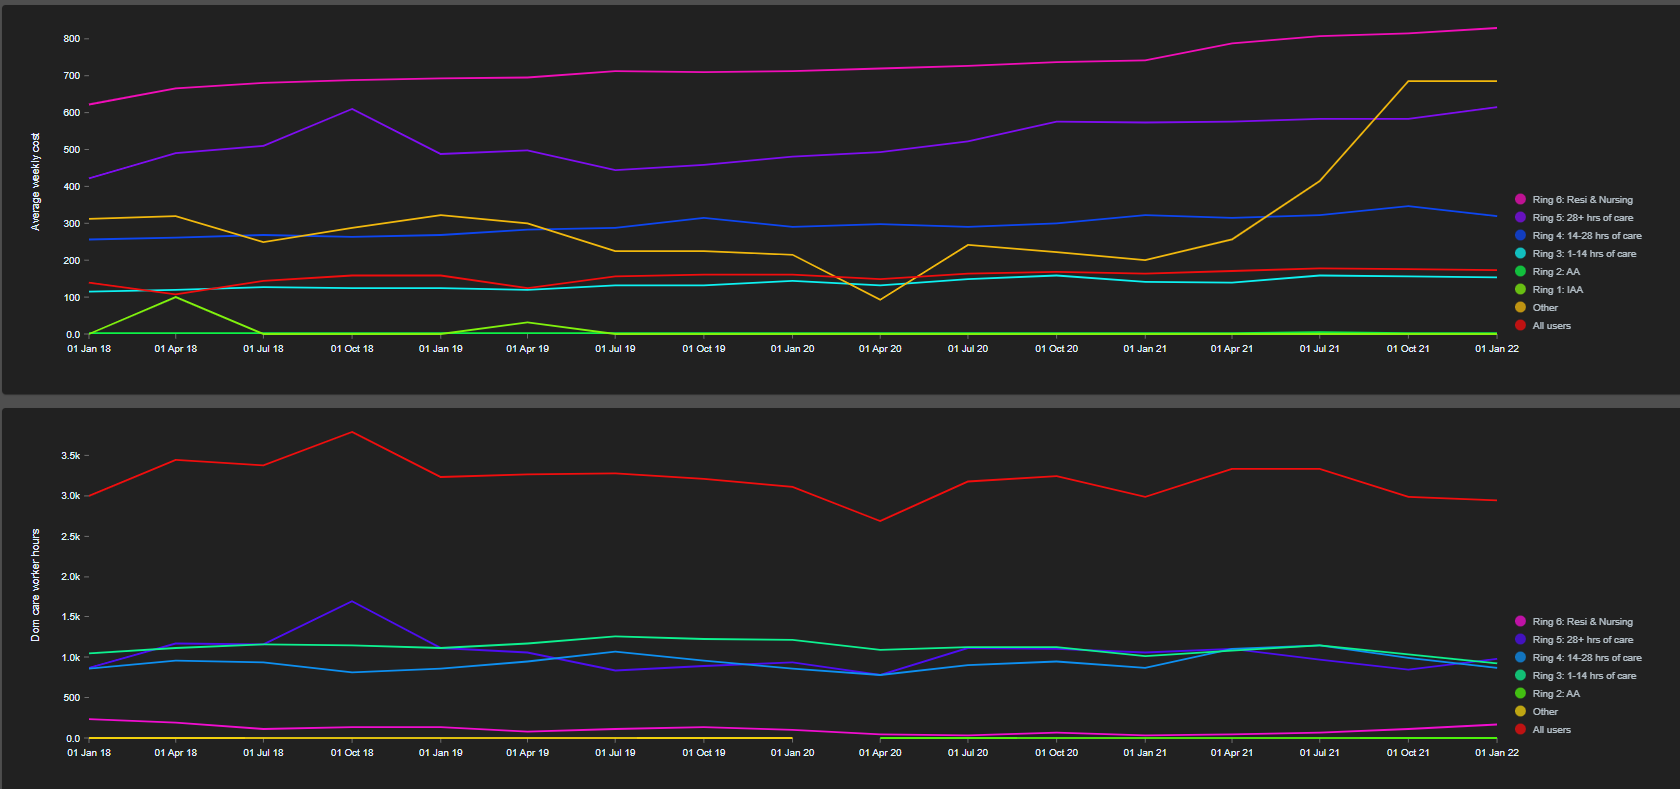Click purple Ring 5 dot in dom care hours legend
This screenshot has height=789, width=1680.
click(x=1520, y=640)
